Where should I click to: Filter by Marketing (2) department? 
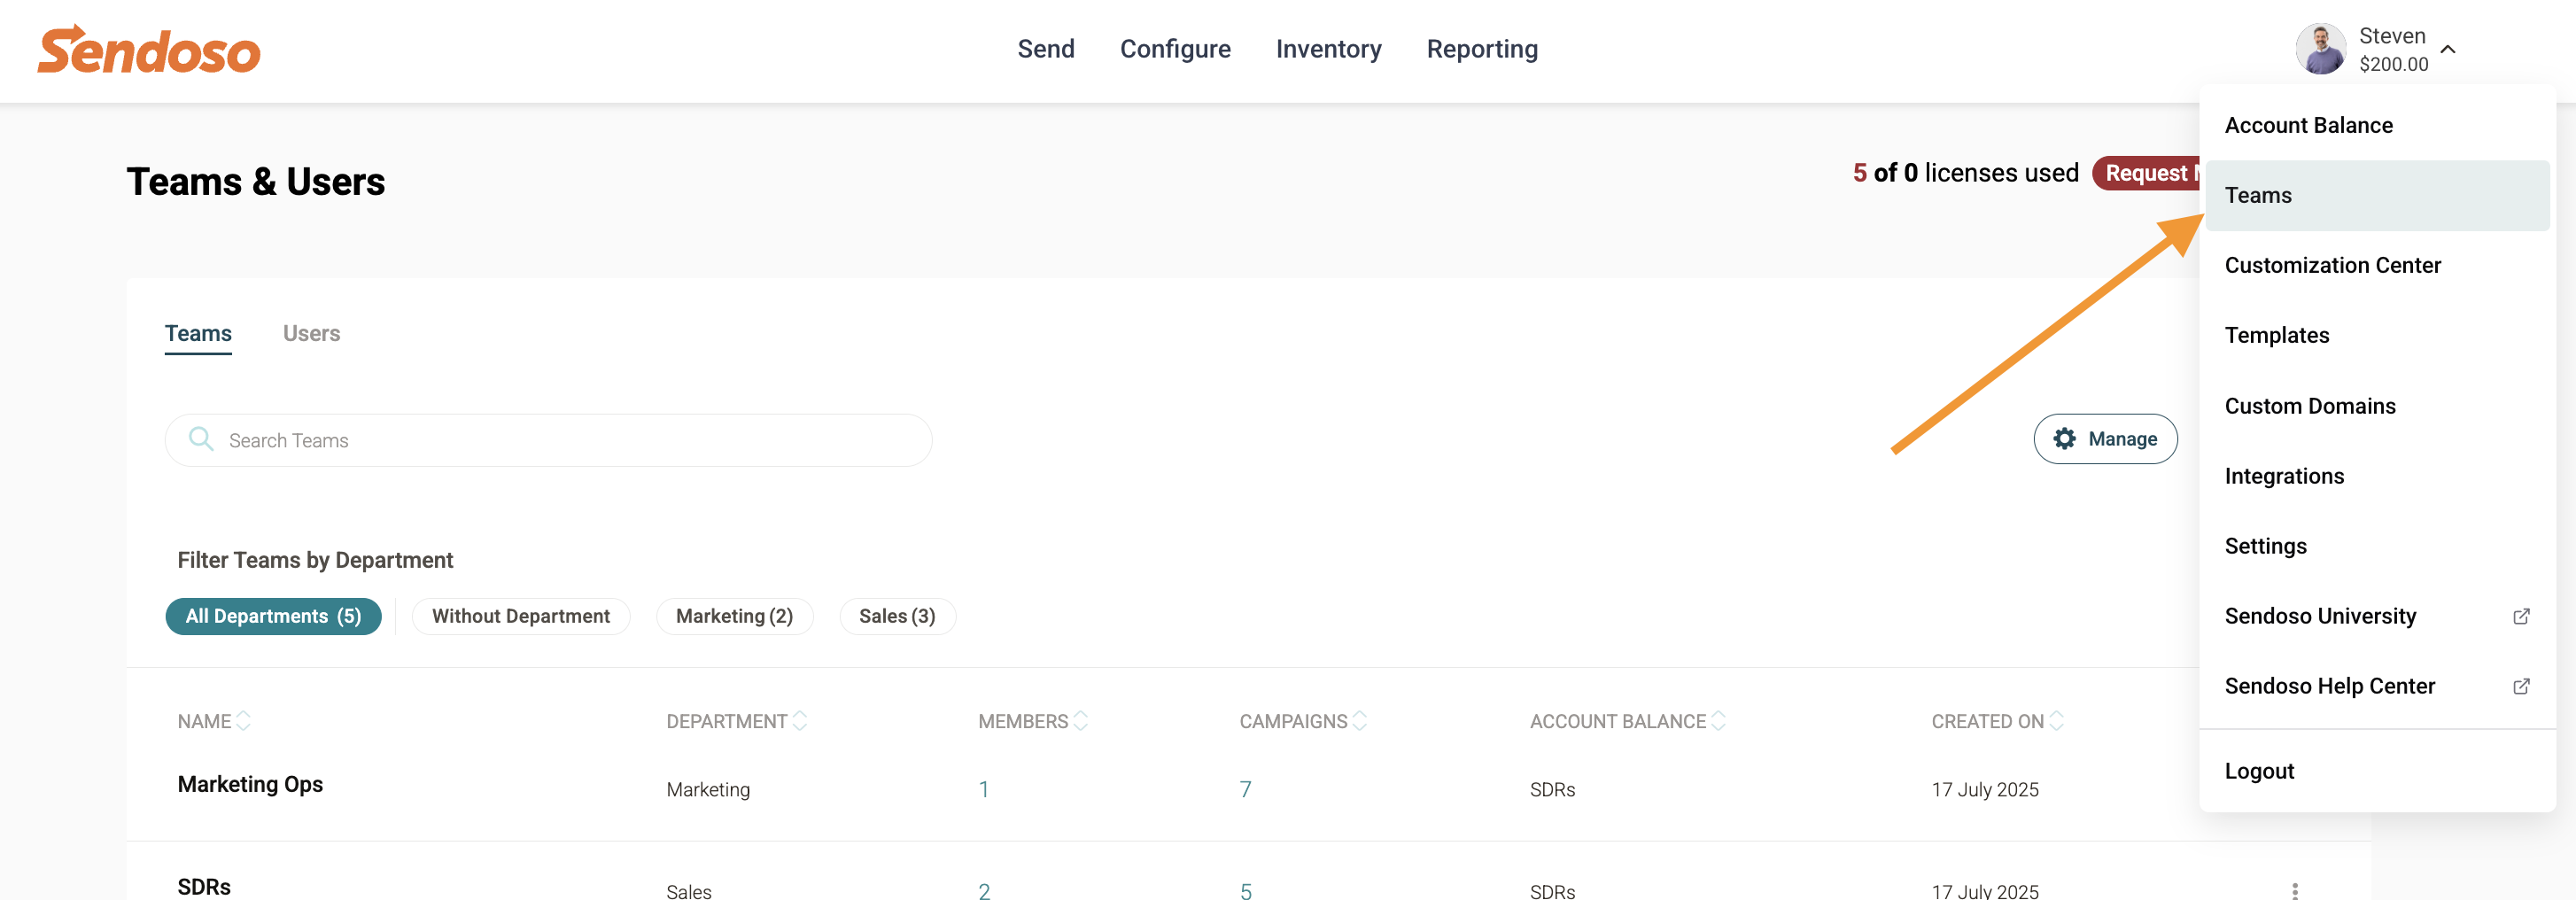tap(734, 616)
